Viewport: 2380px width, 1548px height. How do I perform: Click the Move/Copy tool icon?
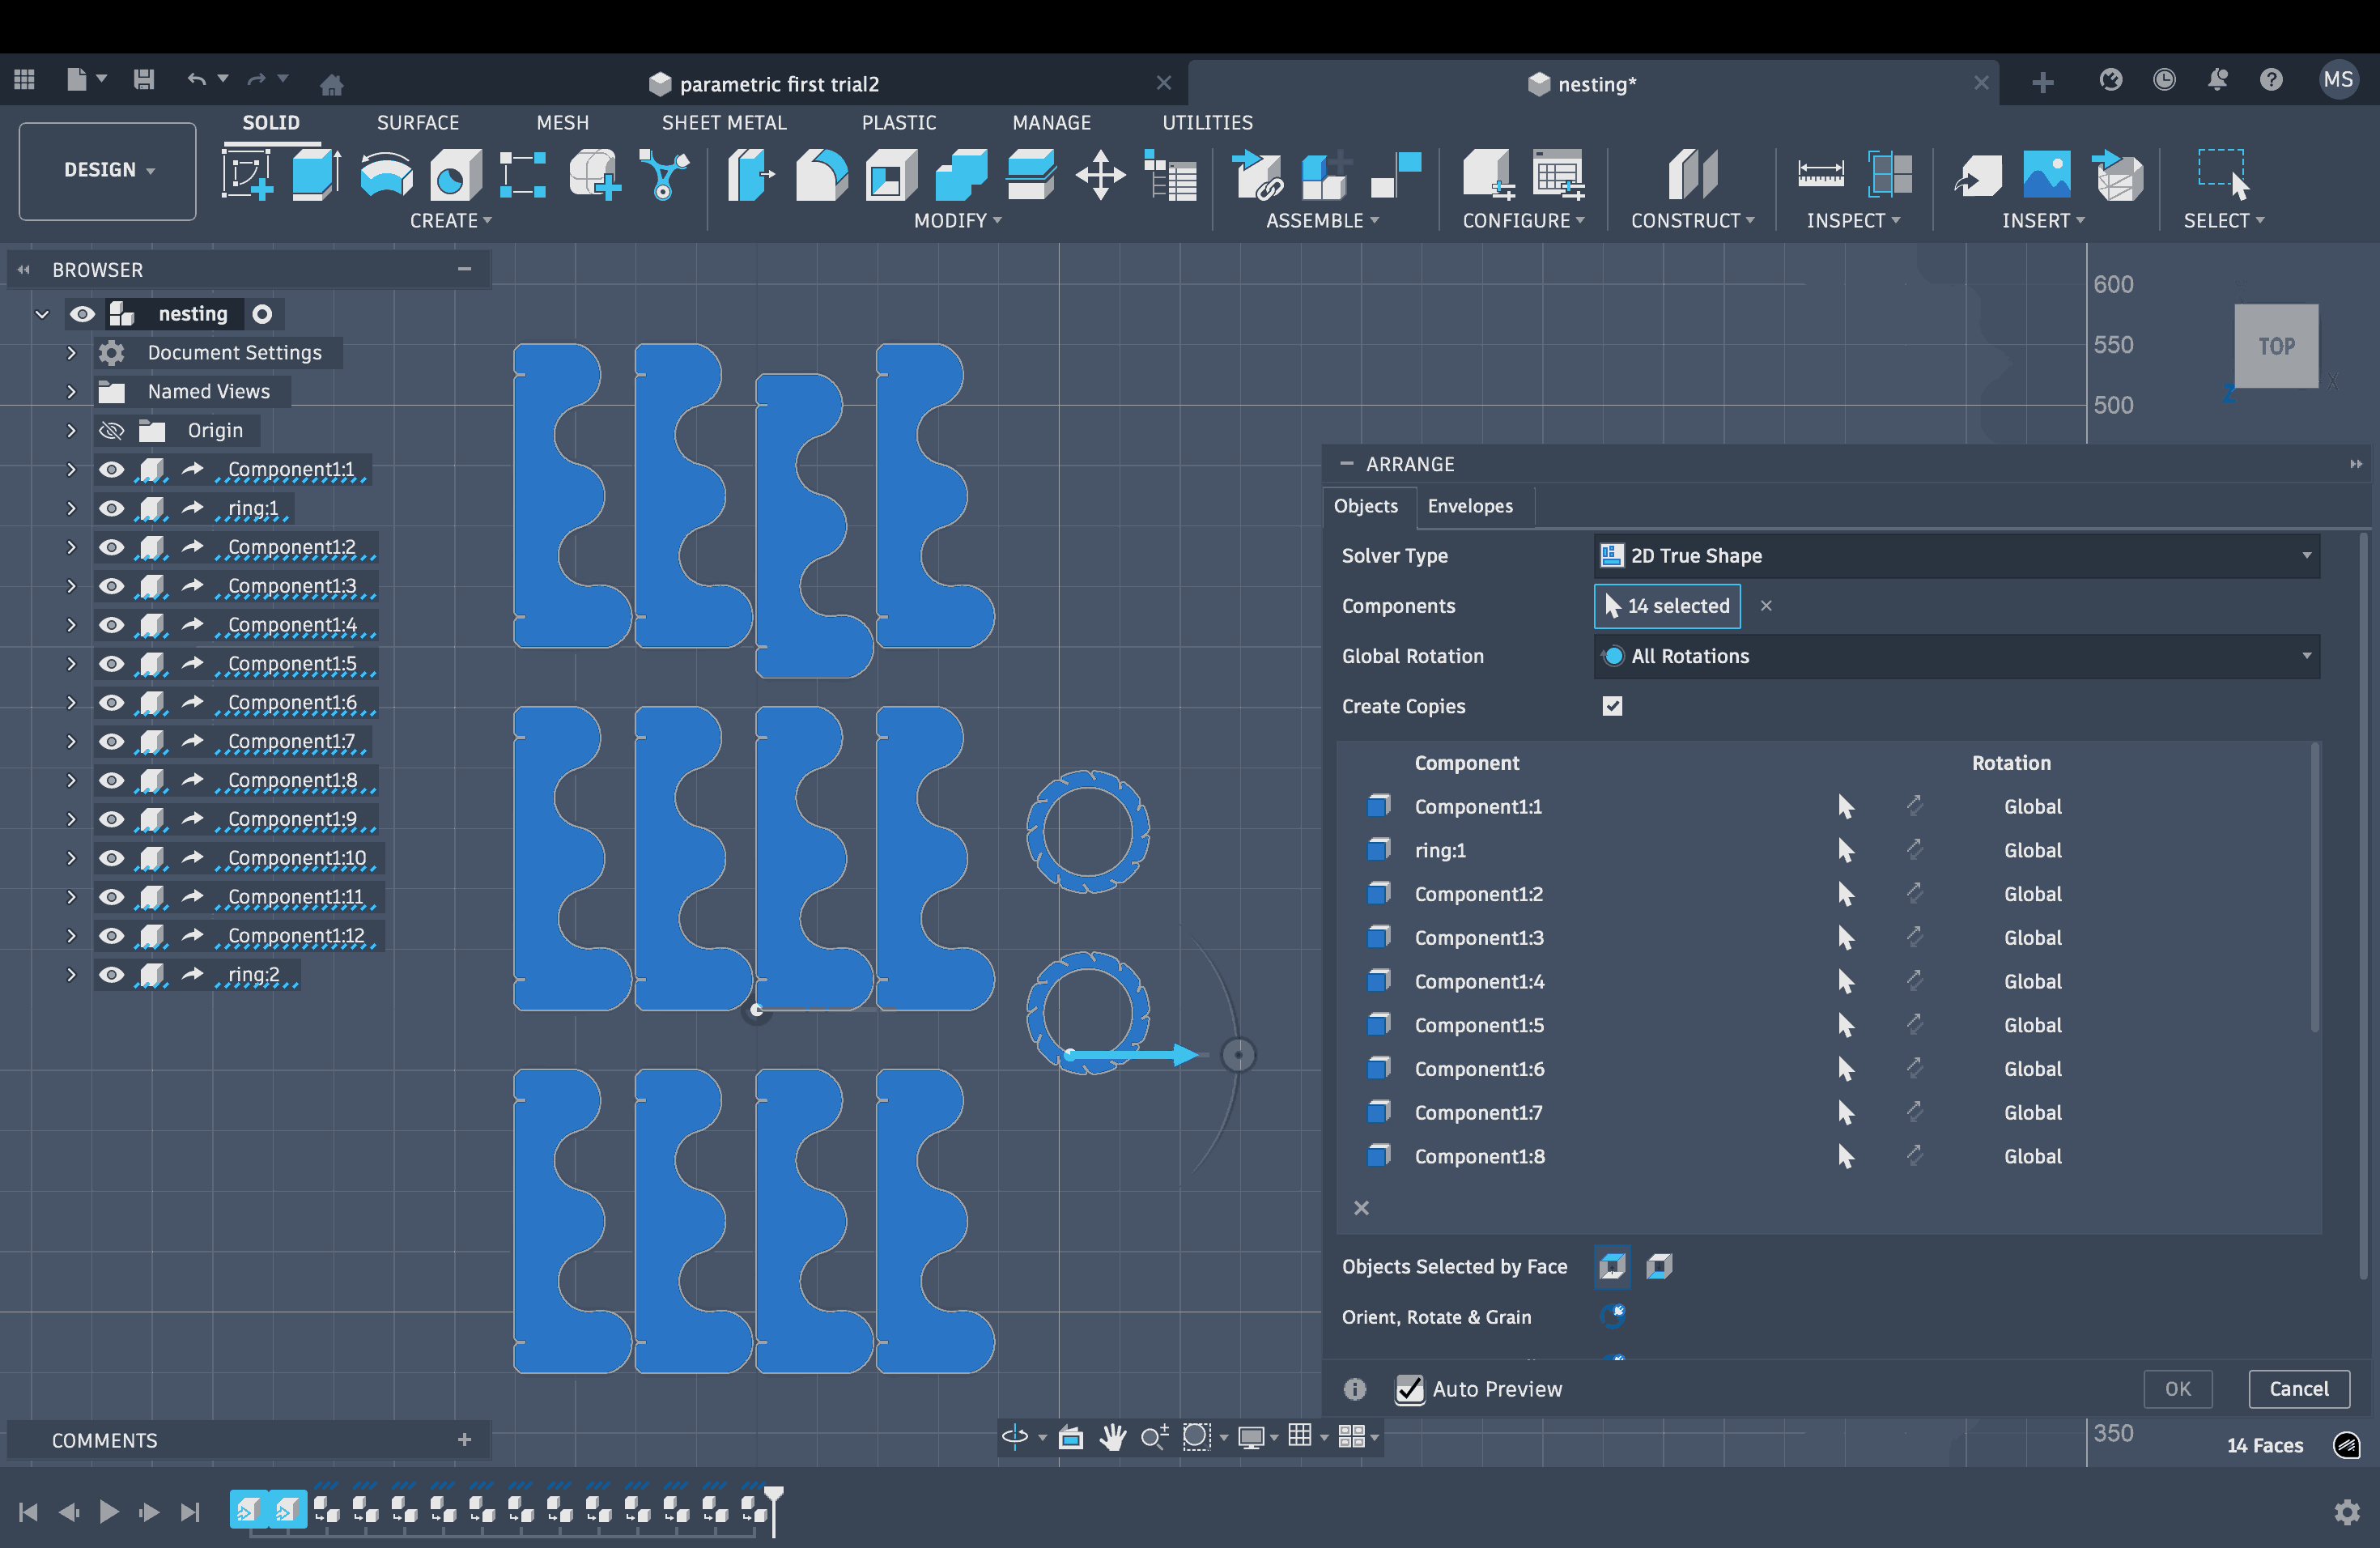(x=1100, y=174)
